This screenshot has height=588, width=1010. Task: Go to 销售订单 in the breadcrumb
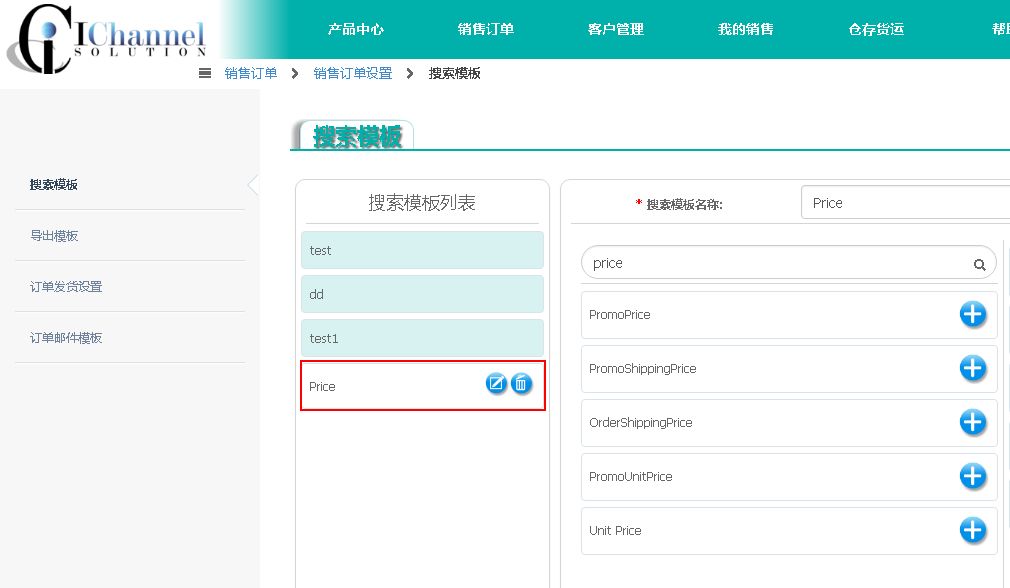(251, 73)
